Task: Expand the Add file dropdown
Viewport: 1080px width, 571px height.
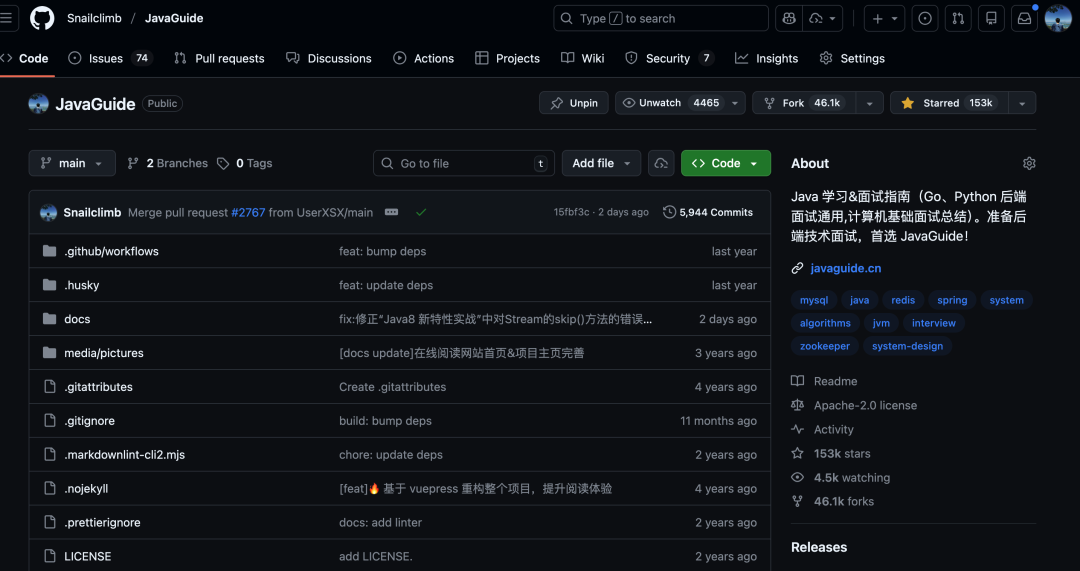Action: point(601,163)
